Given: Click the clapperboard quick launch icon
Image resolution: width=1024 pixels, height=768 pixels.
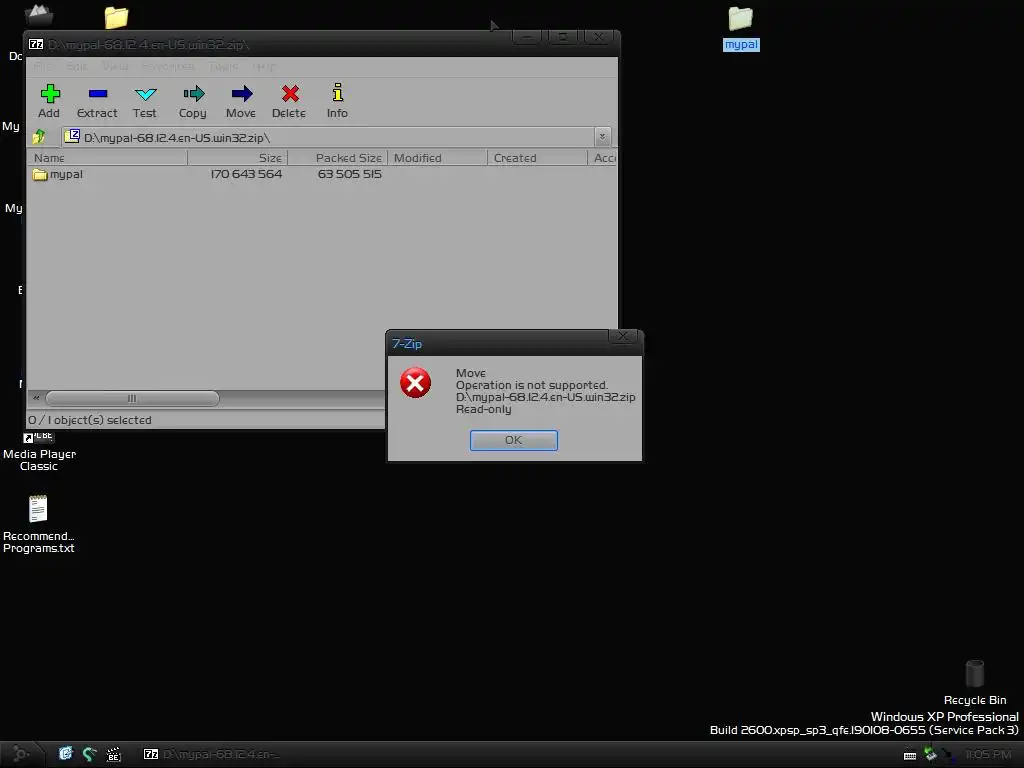Looking at the screenshot, I should tap(114, 754).
